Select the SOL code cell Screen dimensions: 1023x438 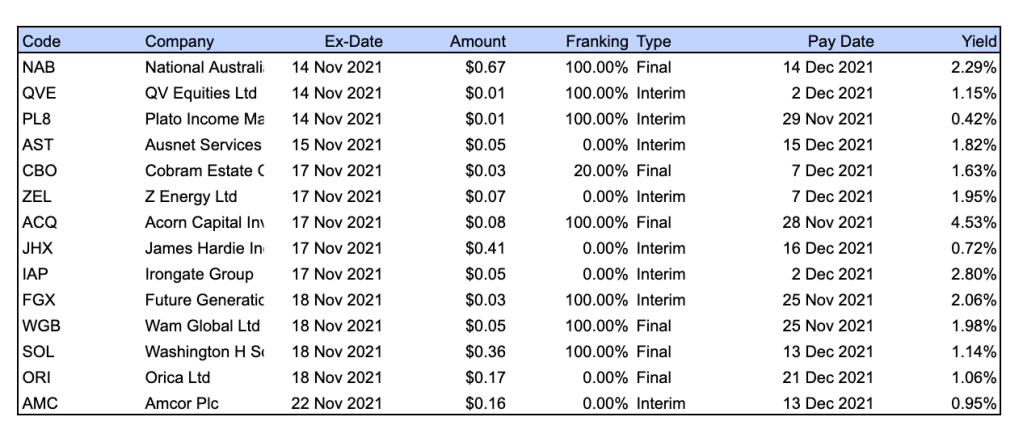click(37, 352)
